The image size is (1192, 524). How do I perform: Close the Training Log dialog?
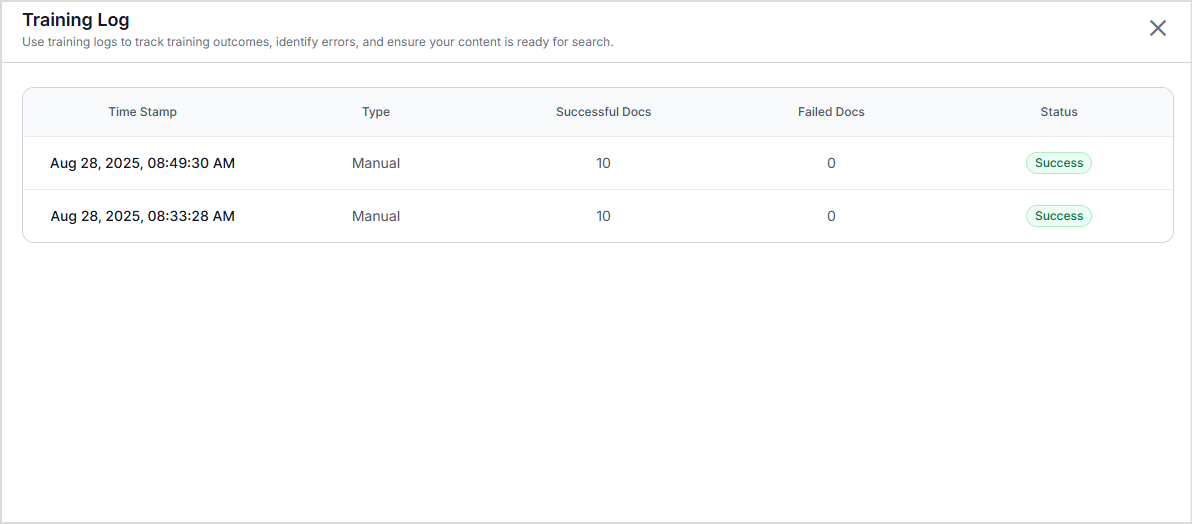point(1157,28)
